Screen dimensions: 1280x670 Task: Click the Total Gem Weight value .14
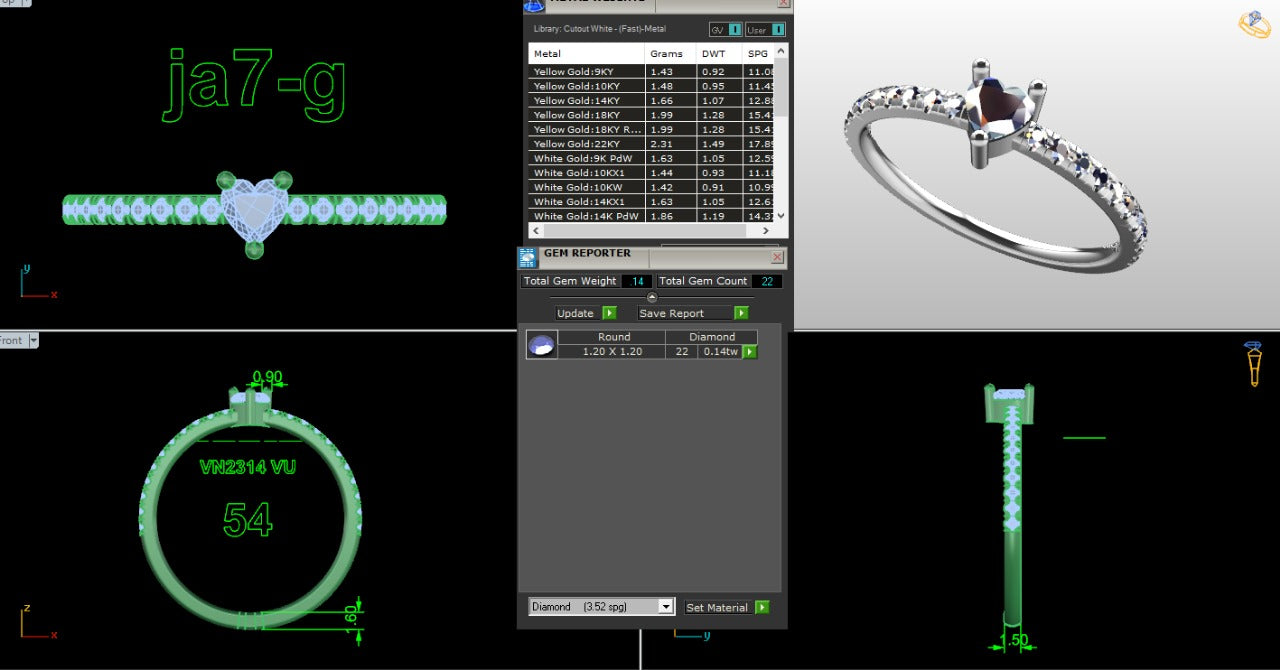pyautogui.click(x=637, y=281)
